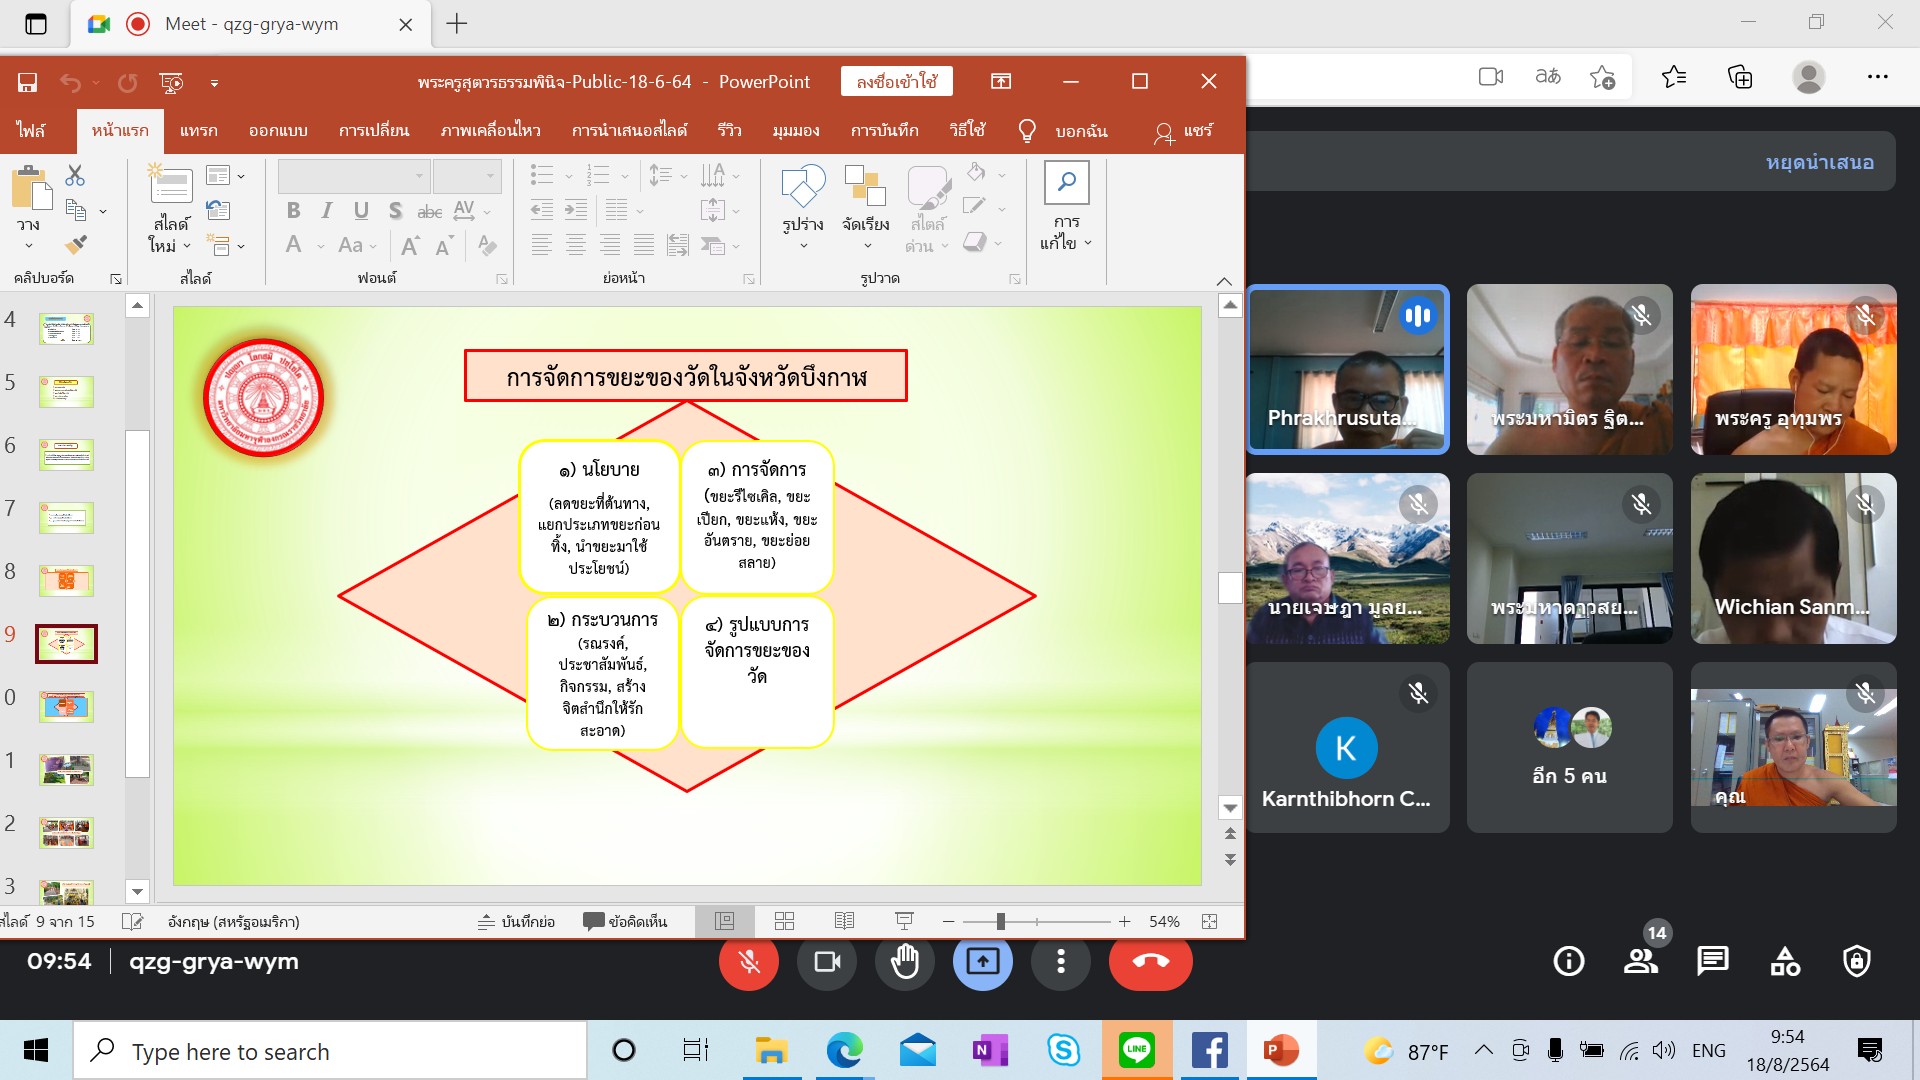Open the font dialog launcher in ฟอนต์ group
The height and width of the screenshot is (1080, 1920).
click(502, 279)
